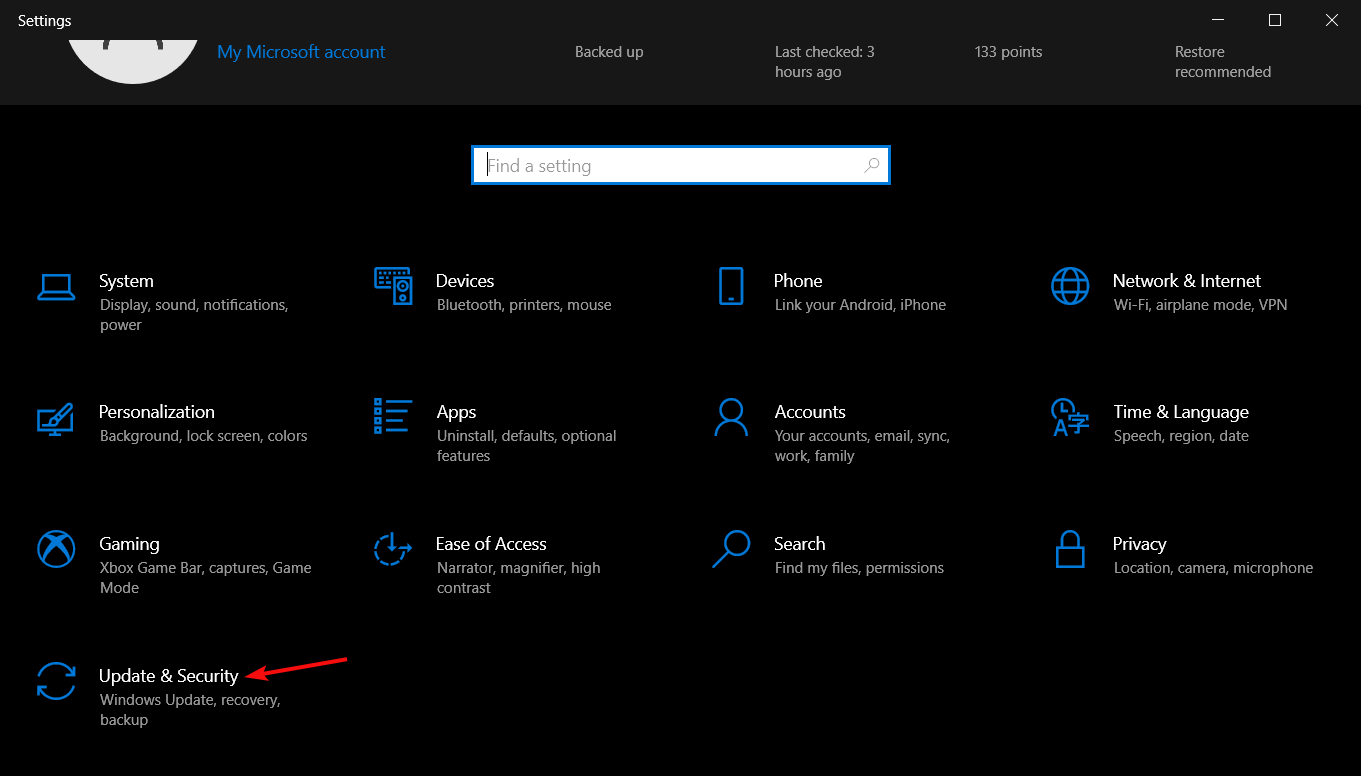
Task: Click the Devices Bluetooth icon
Action: point(394,287)
